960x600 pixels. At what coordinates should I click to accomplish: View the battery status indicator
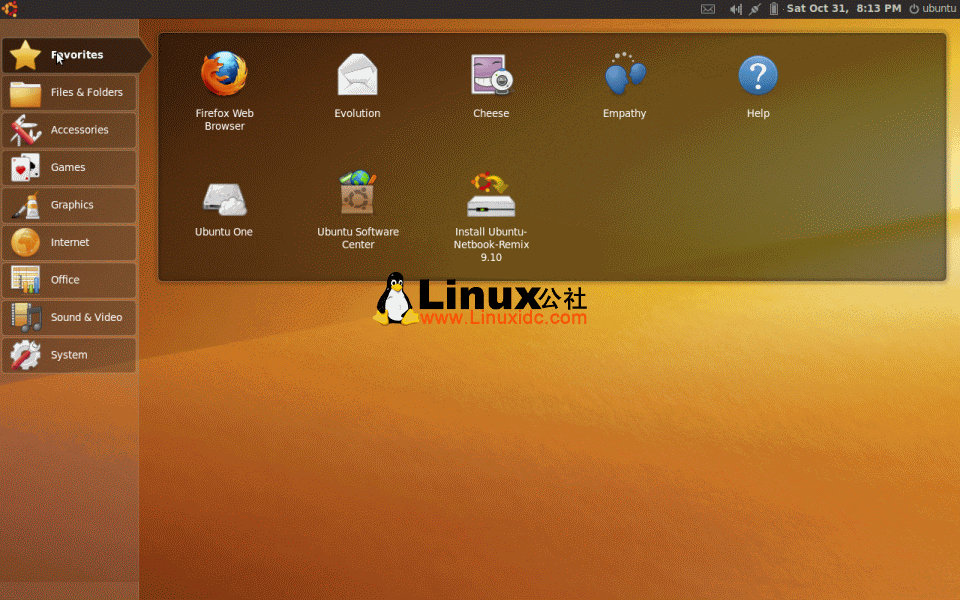pyautogui.click(x=772, y=9)
